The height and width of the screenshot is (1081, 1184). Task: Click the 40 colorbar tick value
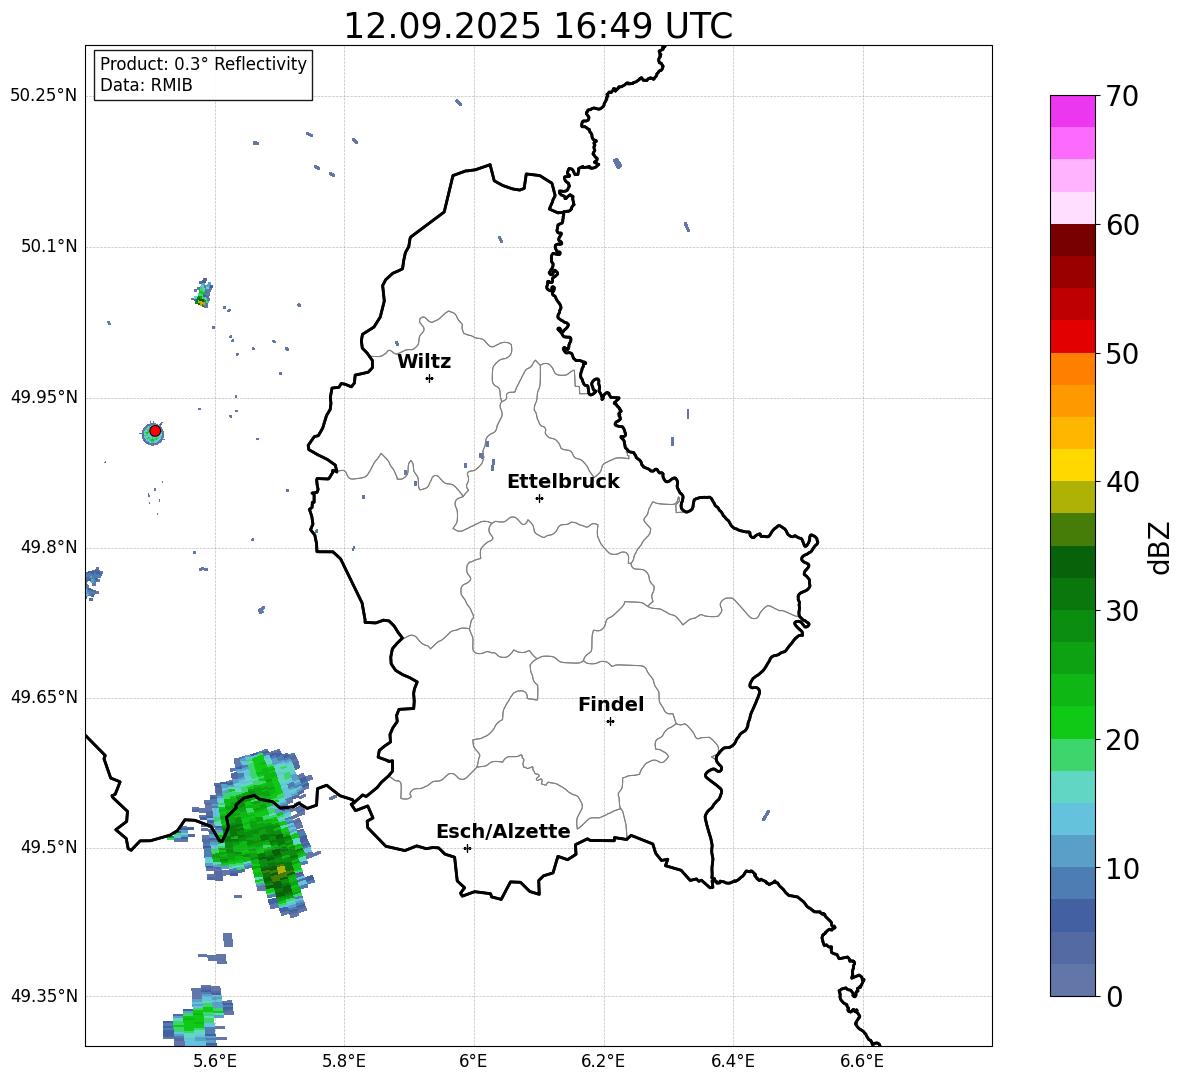tap(1122, 482)
